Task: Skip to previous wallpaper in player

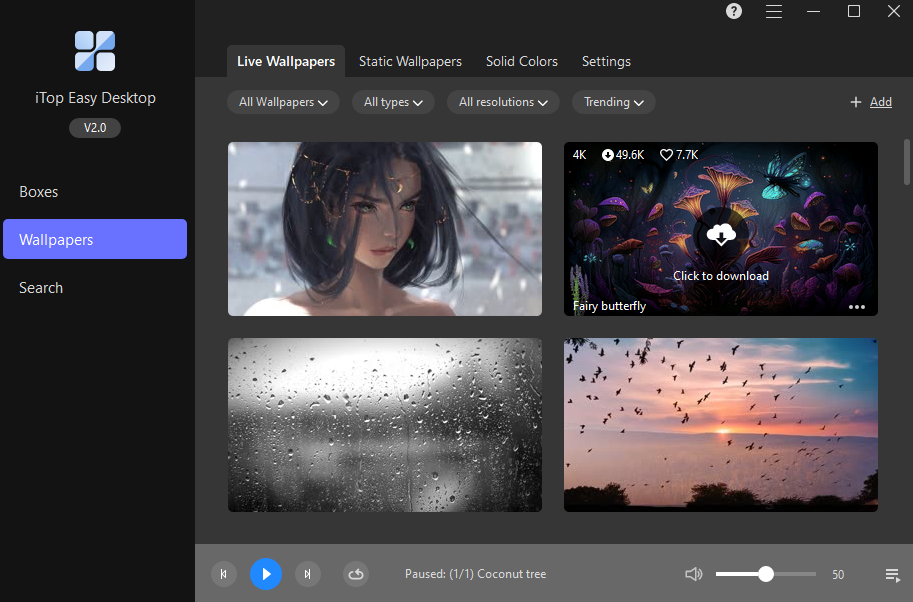Action: tap(224, 574)
